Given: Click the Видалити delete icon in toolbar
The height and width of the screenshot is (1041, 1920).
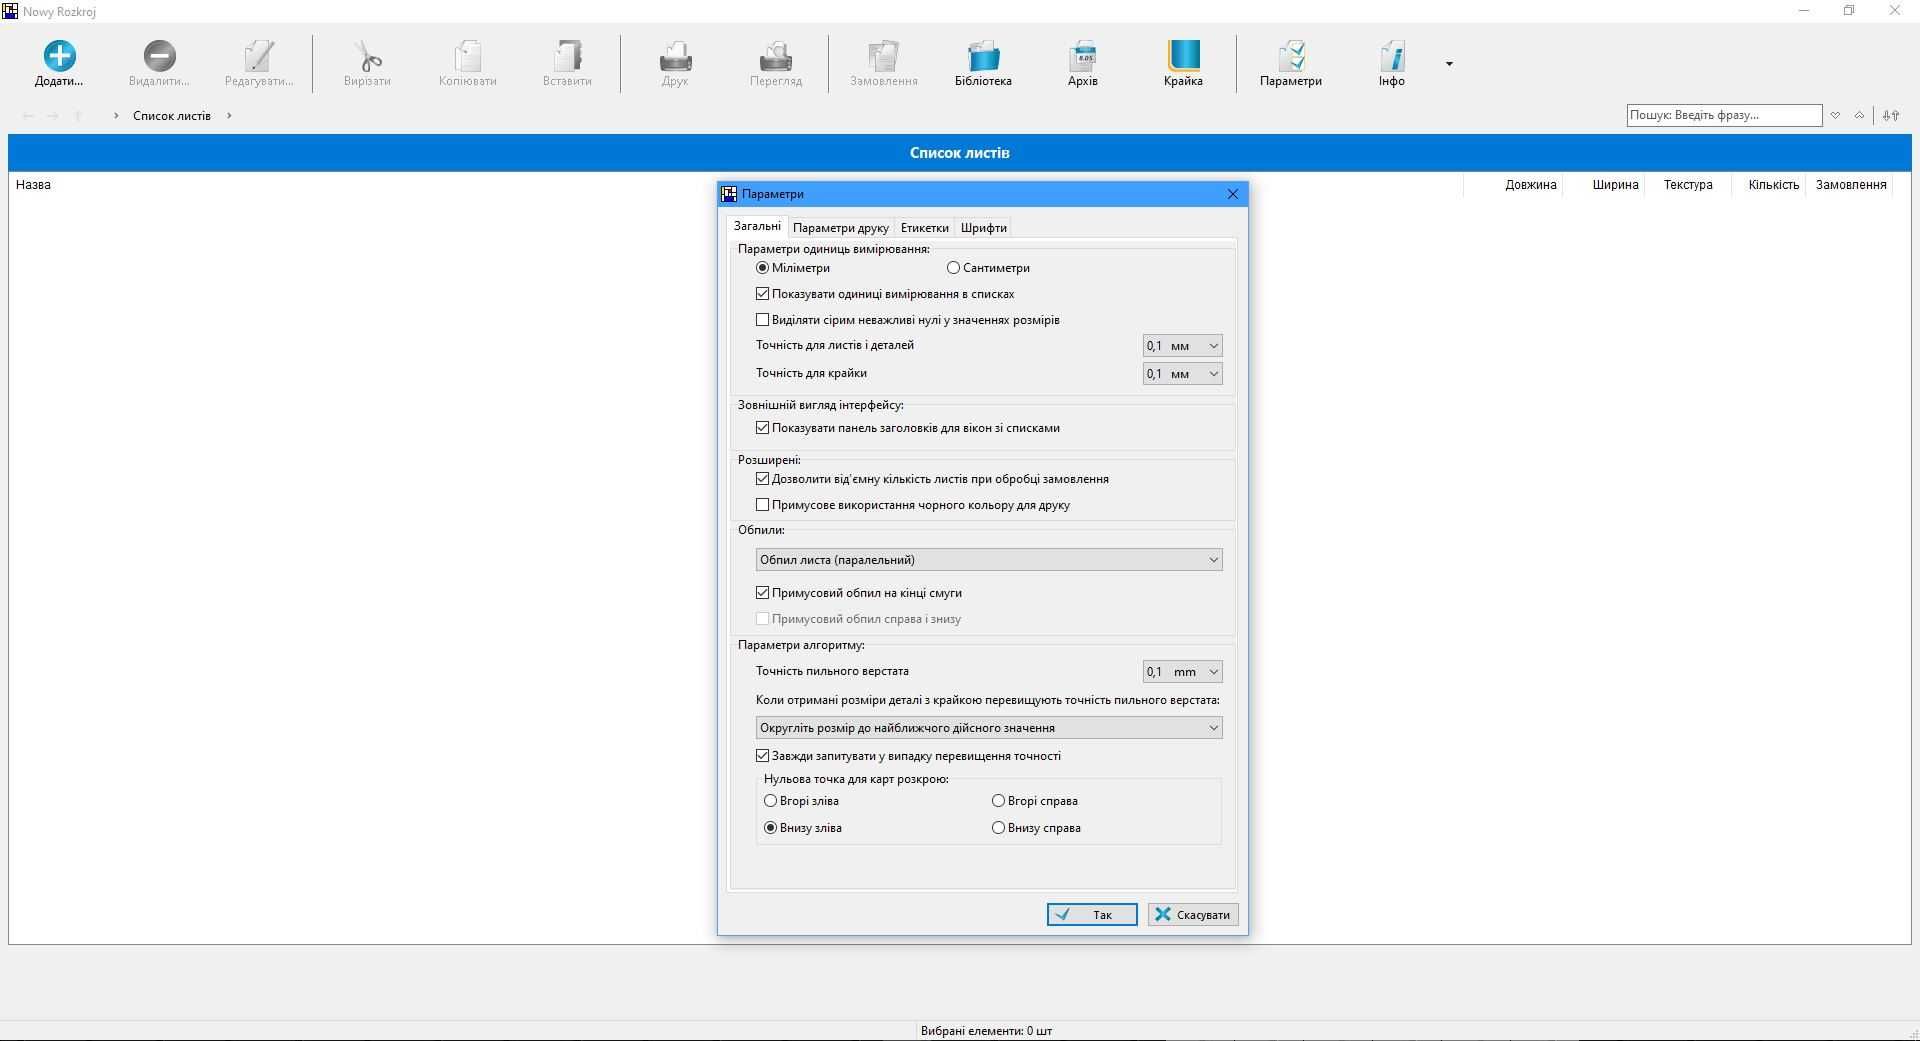Looking at the screenshot, I should tap(159, 56).
